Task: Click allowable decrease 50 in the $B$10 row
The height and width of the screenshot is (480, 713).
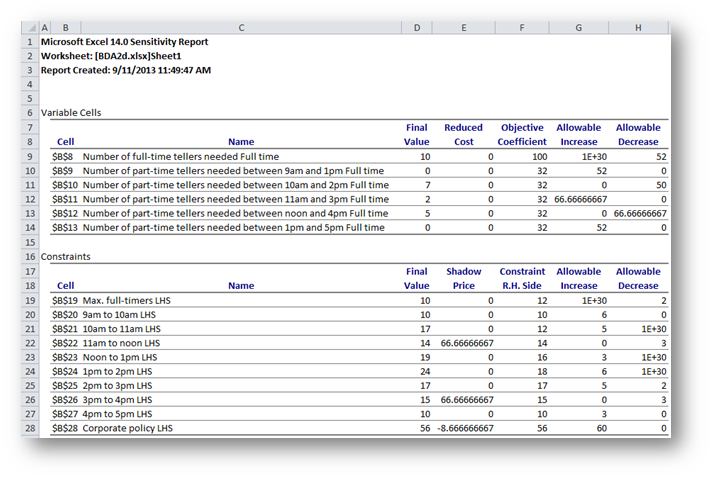Action: point(661,185)
